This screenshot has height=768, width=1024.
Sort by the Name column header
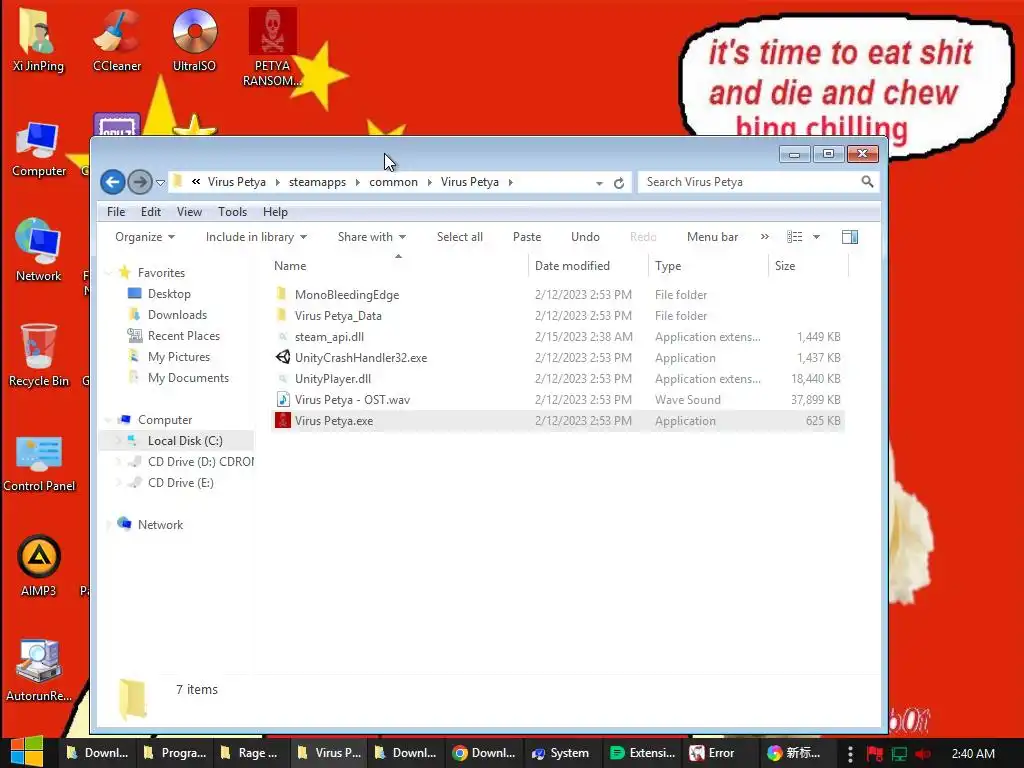click(398, 265)
